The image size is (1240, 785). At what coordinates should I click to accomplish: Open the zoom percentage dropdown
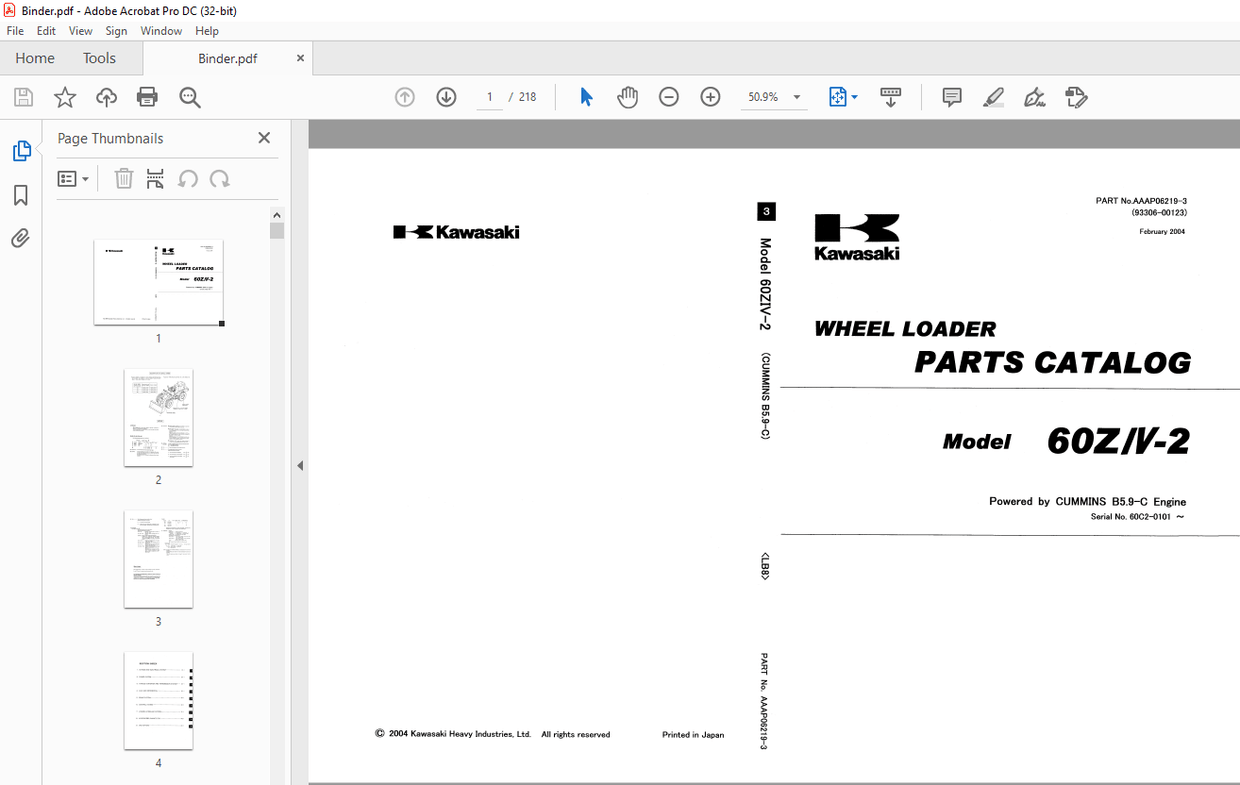(x=774, y=96)
